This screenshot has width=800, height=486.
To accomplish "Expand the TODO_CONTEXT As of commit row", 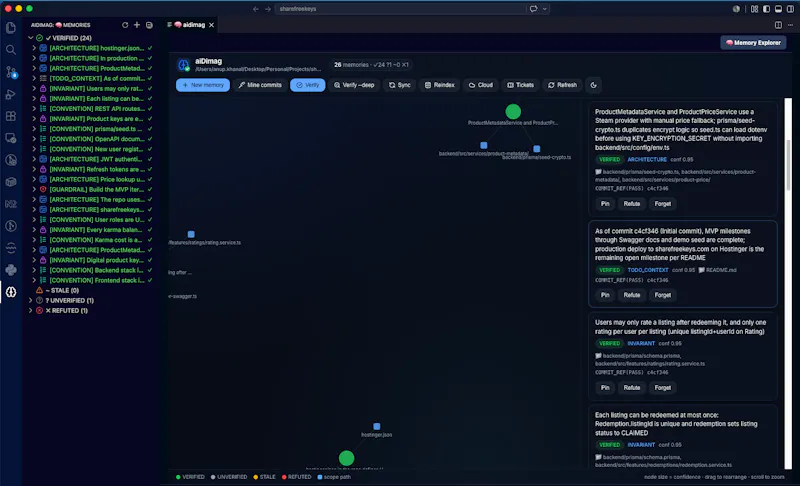I will point(34,79).
